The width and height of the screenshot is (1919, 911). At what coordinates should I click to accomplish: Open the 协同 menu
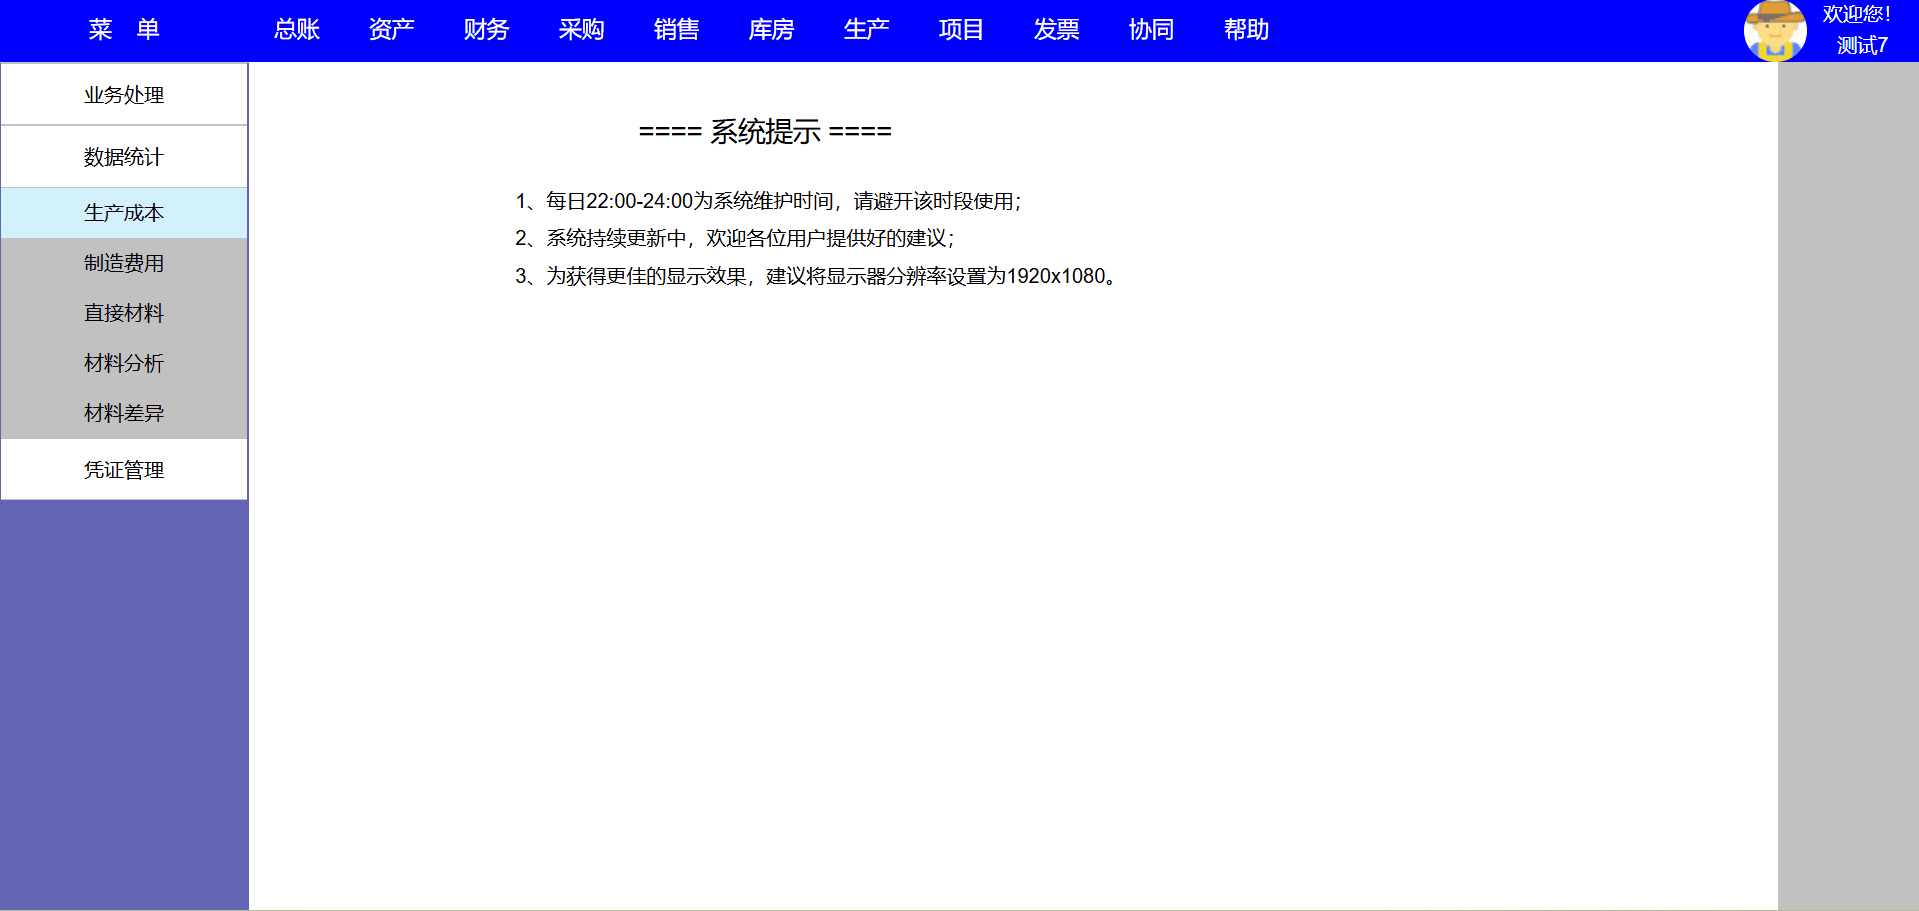pos(1151,30)
